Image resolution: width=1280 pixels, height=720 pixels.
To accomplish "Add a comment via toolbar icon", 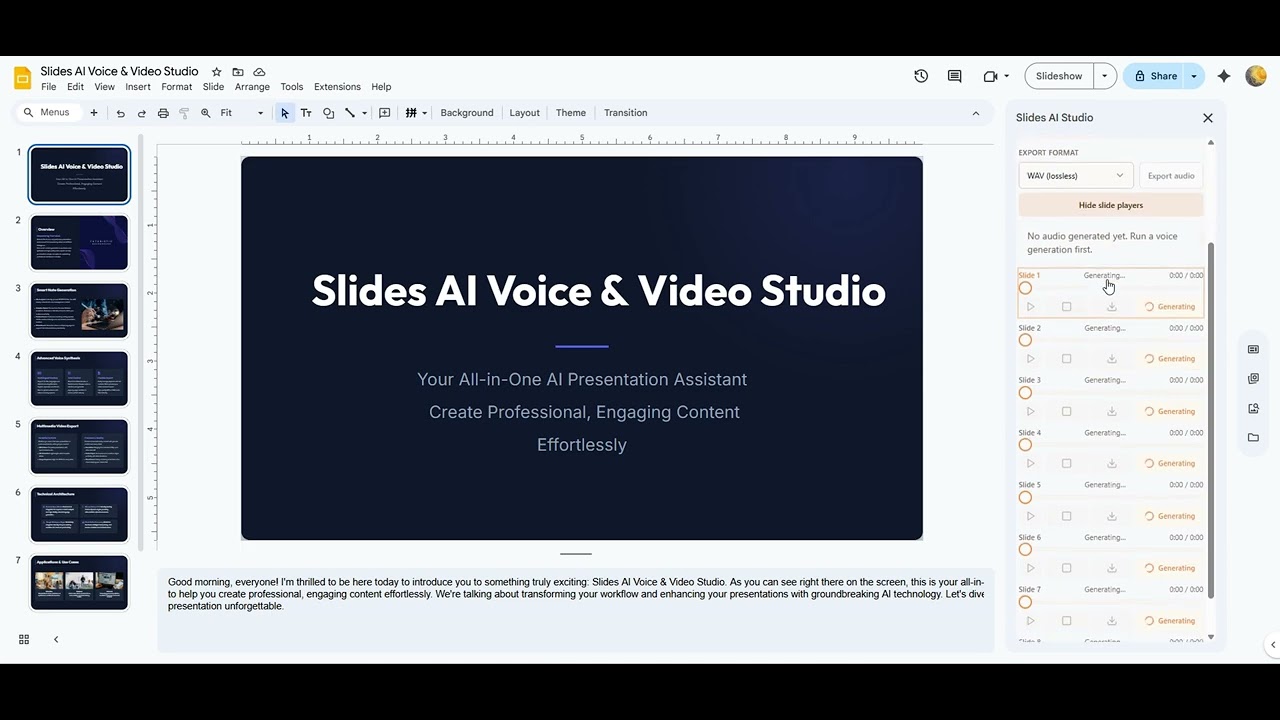I will point(385,113).
